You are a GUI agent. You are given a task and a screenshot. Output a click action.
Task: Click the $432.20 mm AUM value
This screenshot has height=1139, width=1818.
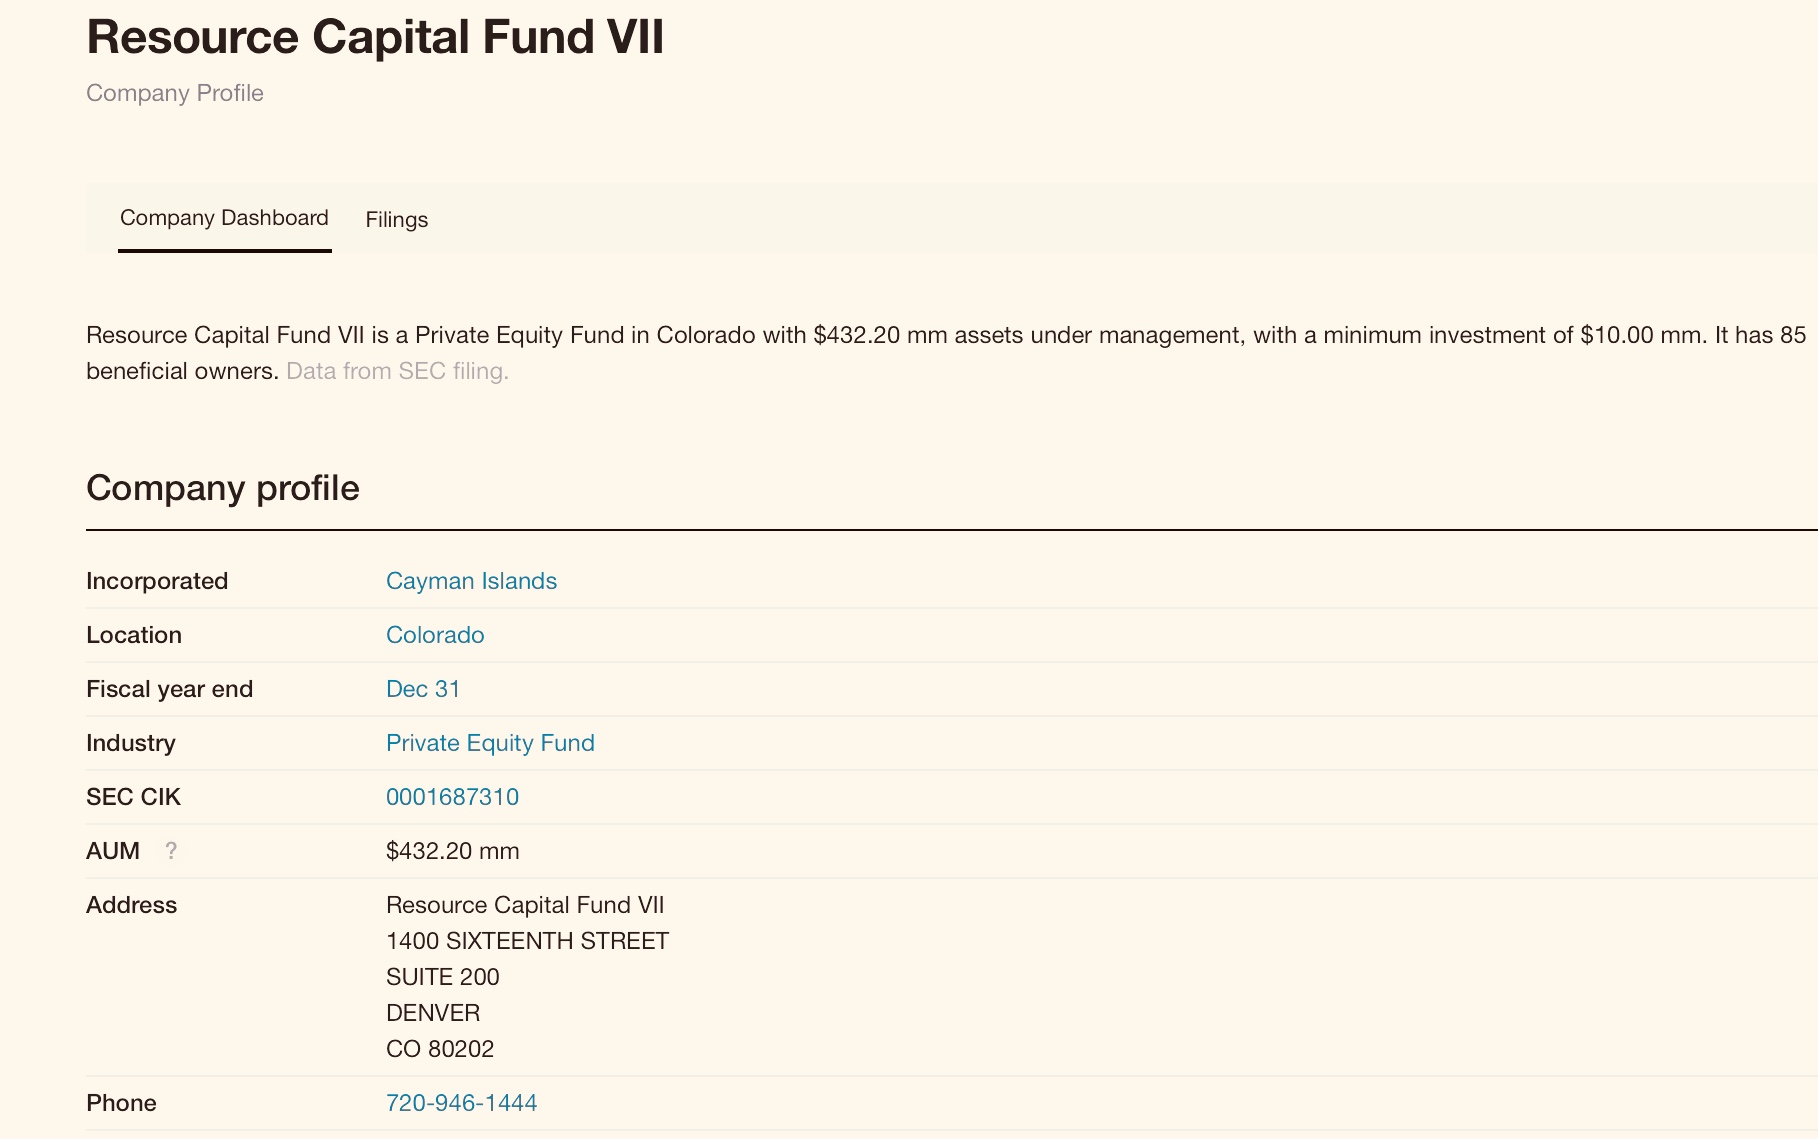pyautogui.click(x=452, y=851)
